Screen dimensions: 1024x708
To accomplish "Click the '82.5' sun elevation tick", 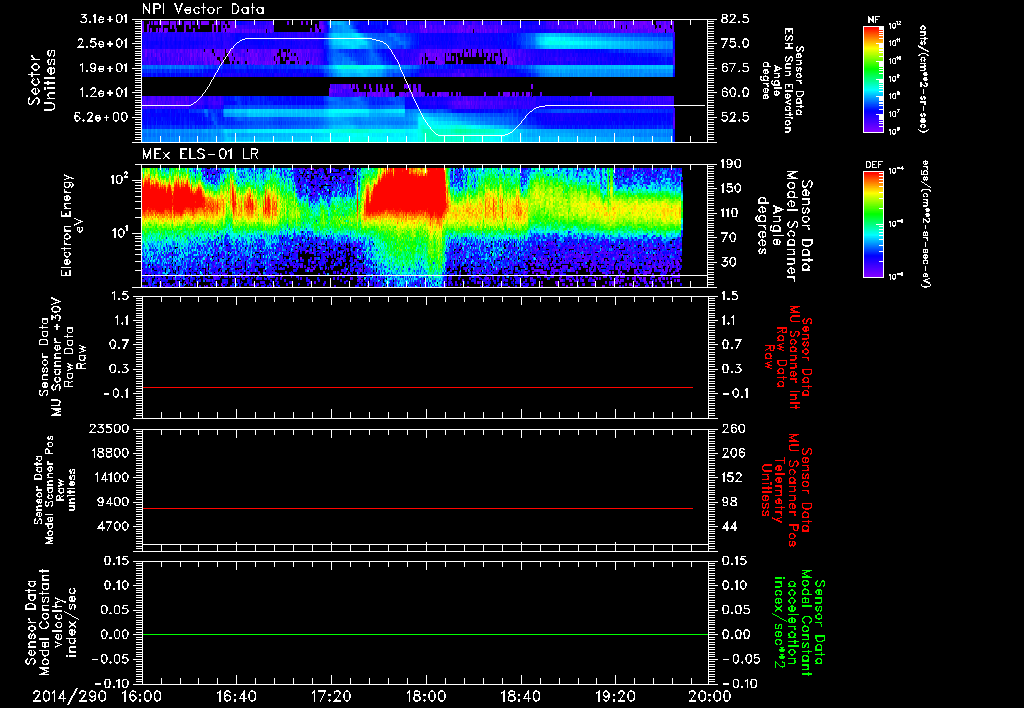I will 735,19.
